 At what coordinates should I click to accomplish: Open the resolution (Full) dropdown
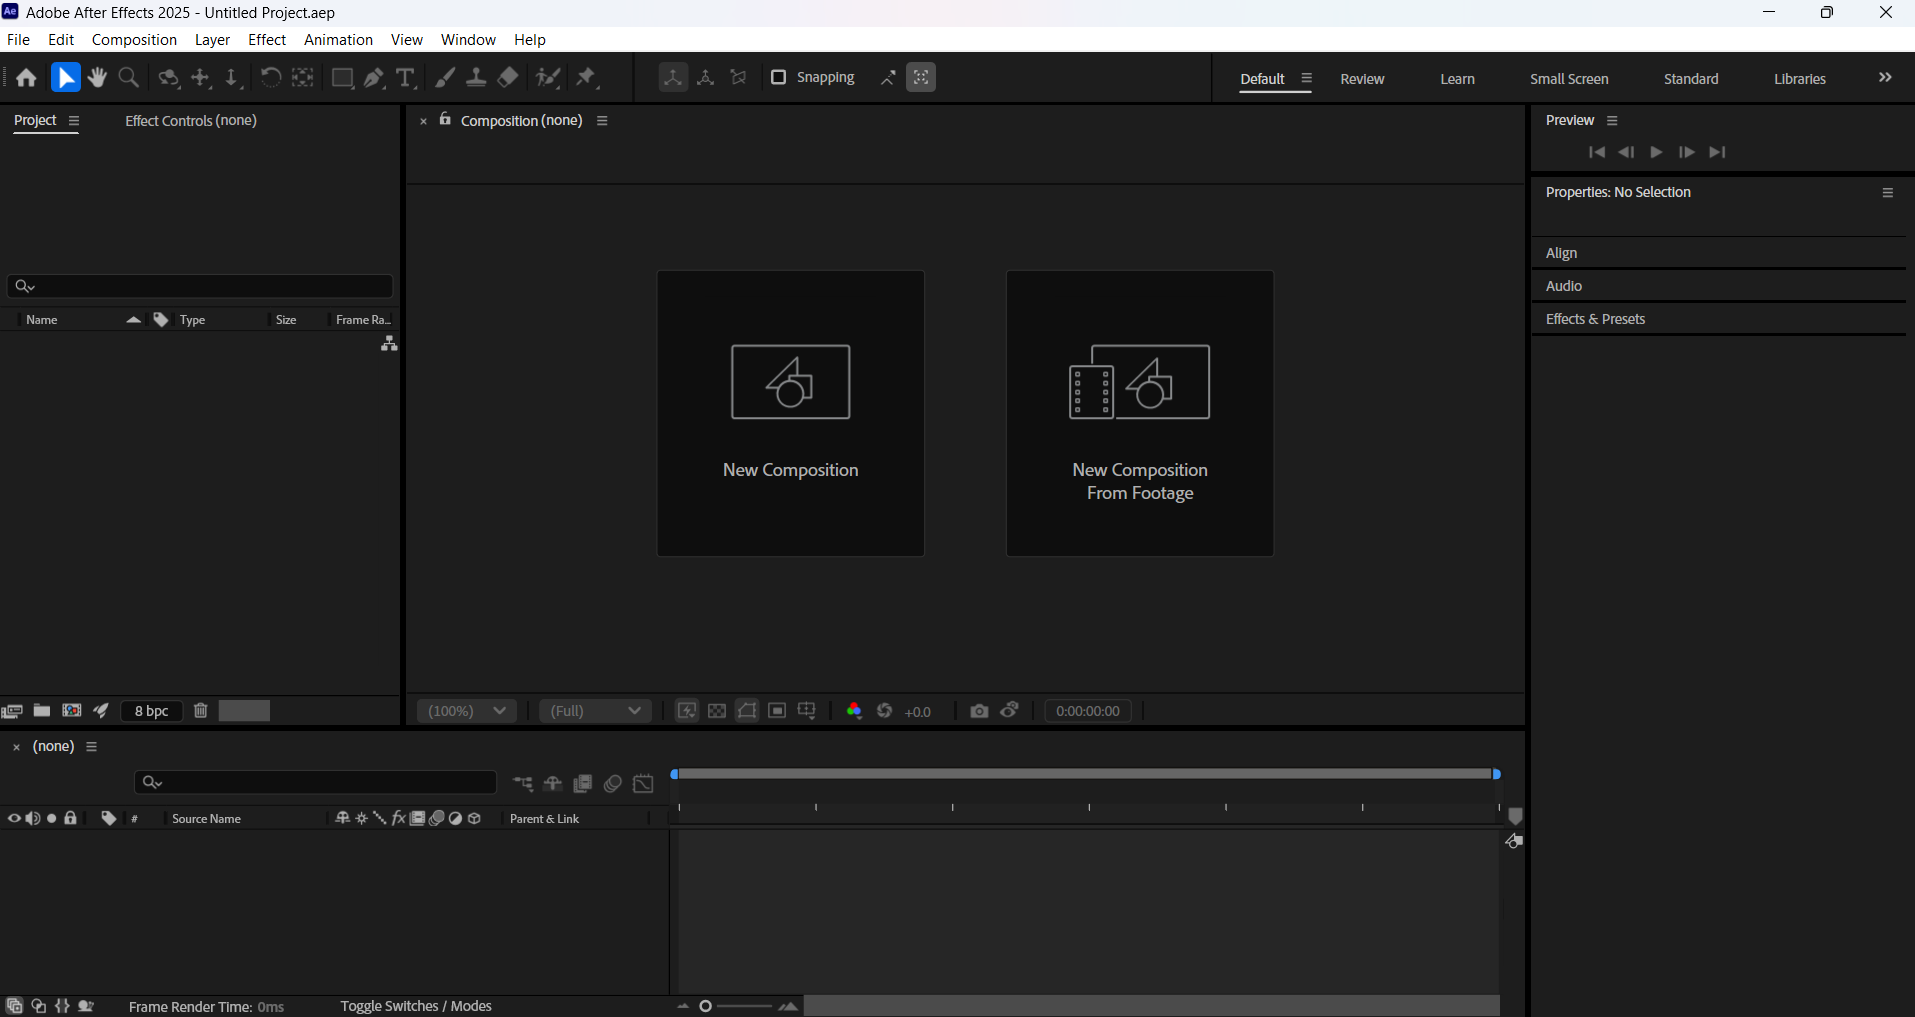click(x=595, y=710)
